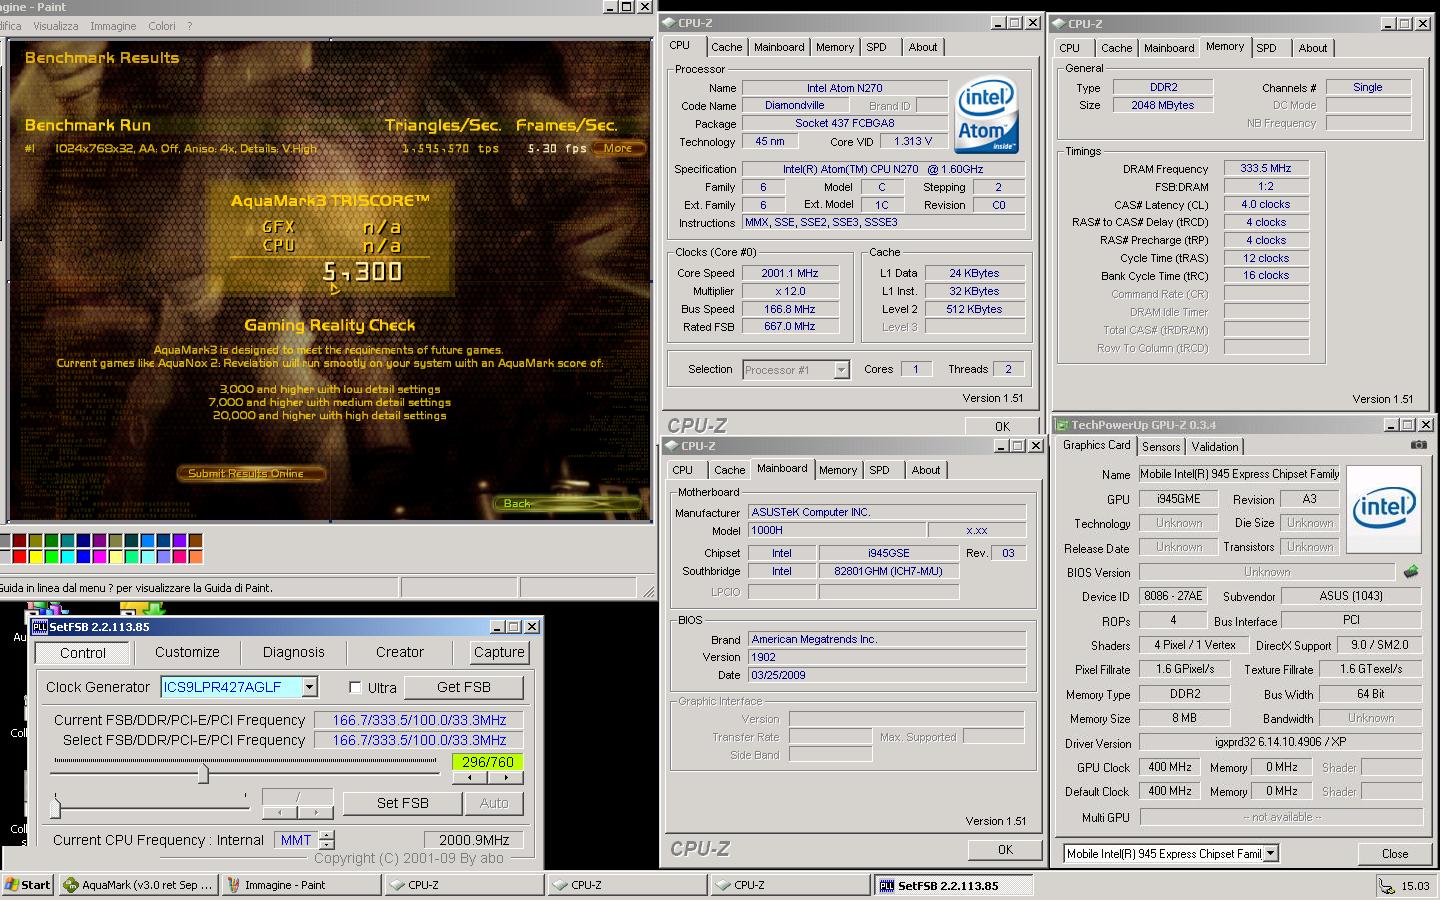Click the GPU-Z camera screenshot icon
Viewport: 1440px width, 900px height.
click(x=1418, y=445)
